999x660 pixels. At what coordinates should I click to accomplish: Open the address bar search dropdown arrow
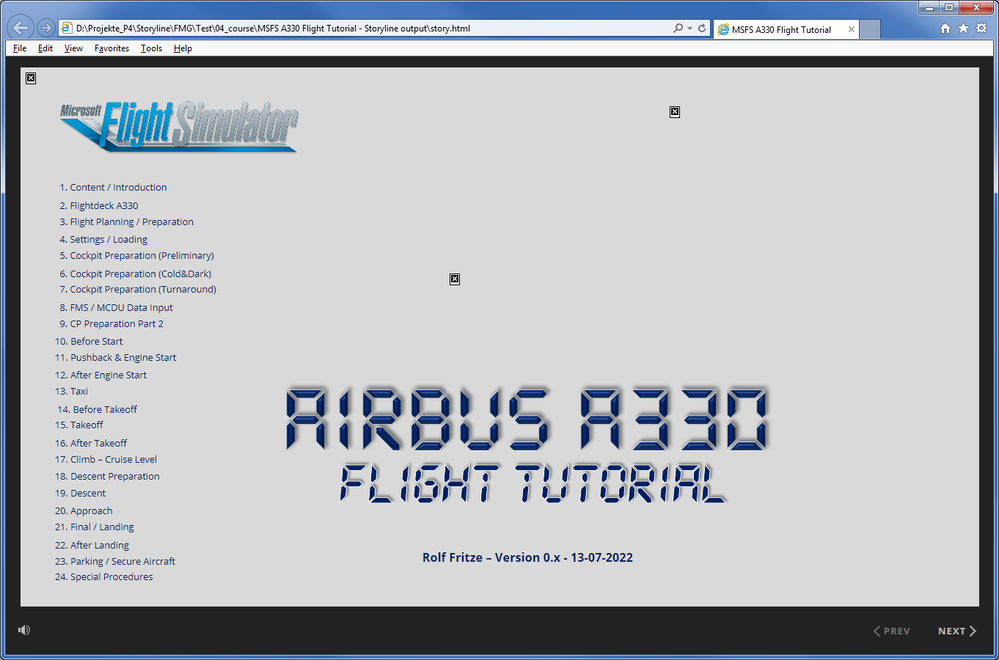click(689, 28)
